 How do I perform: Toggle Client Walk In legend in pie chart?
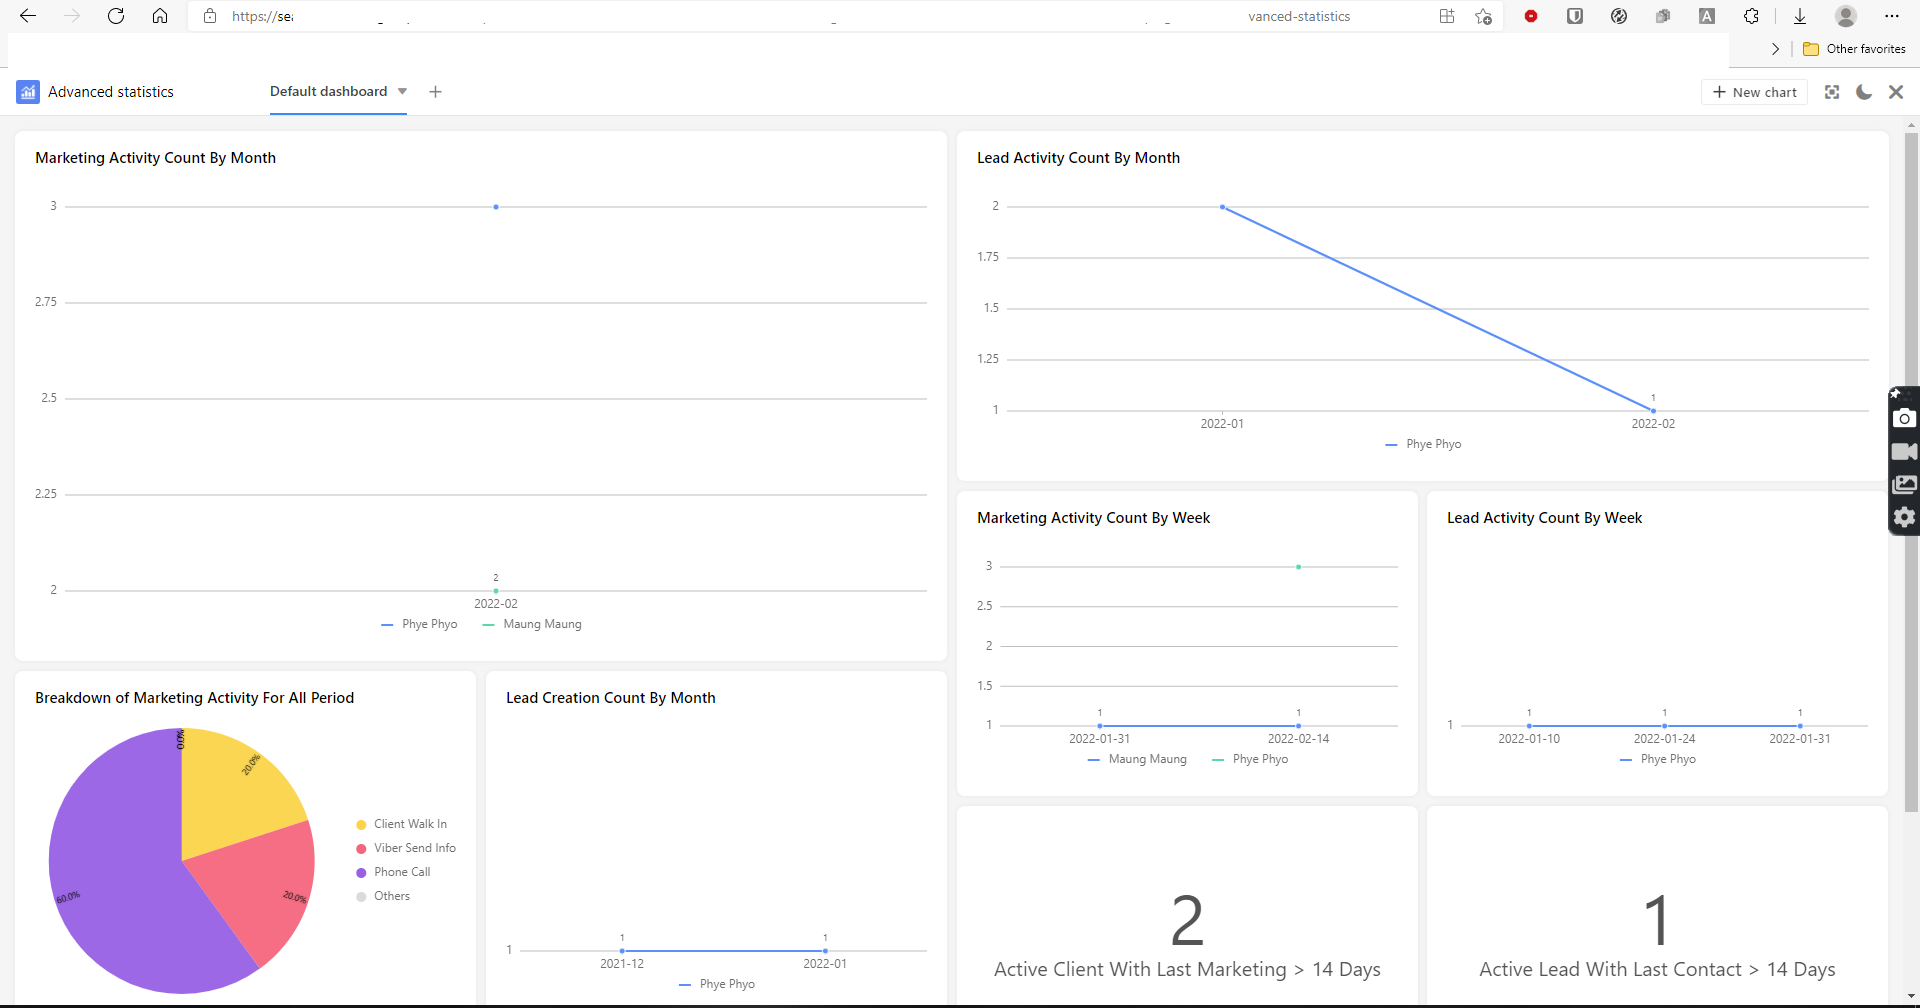tap(410, 824)
